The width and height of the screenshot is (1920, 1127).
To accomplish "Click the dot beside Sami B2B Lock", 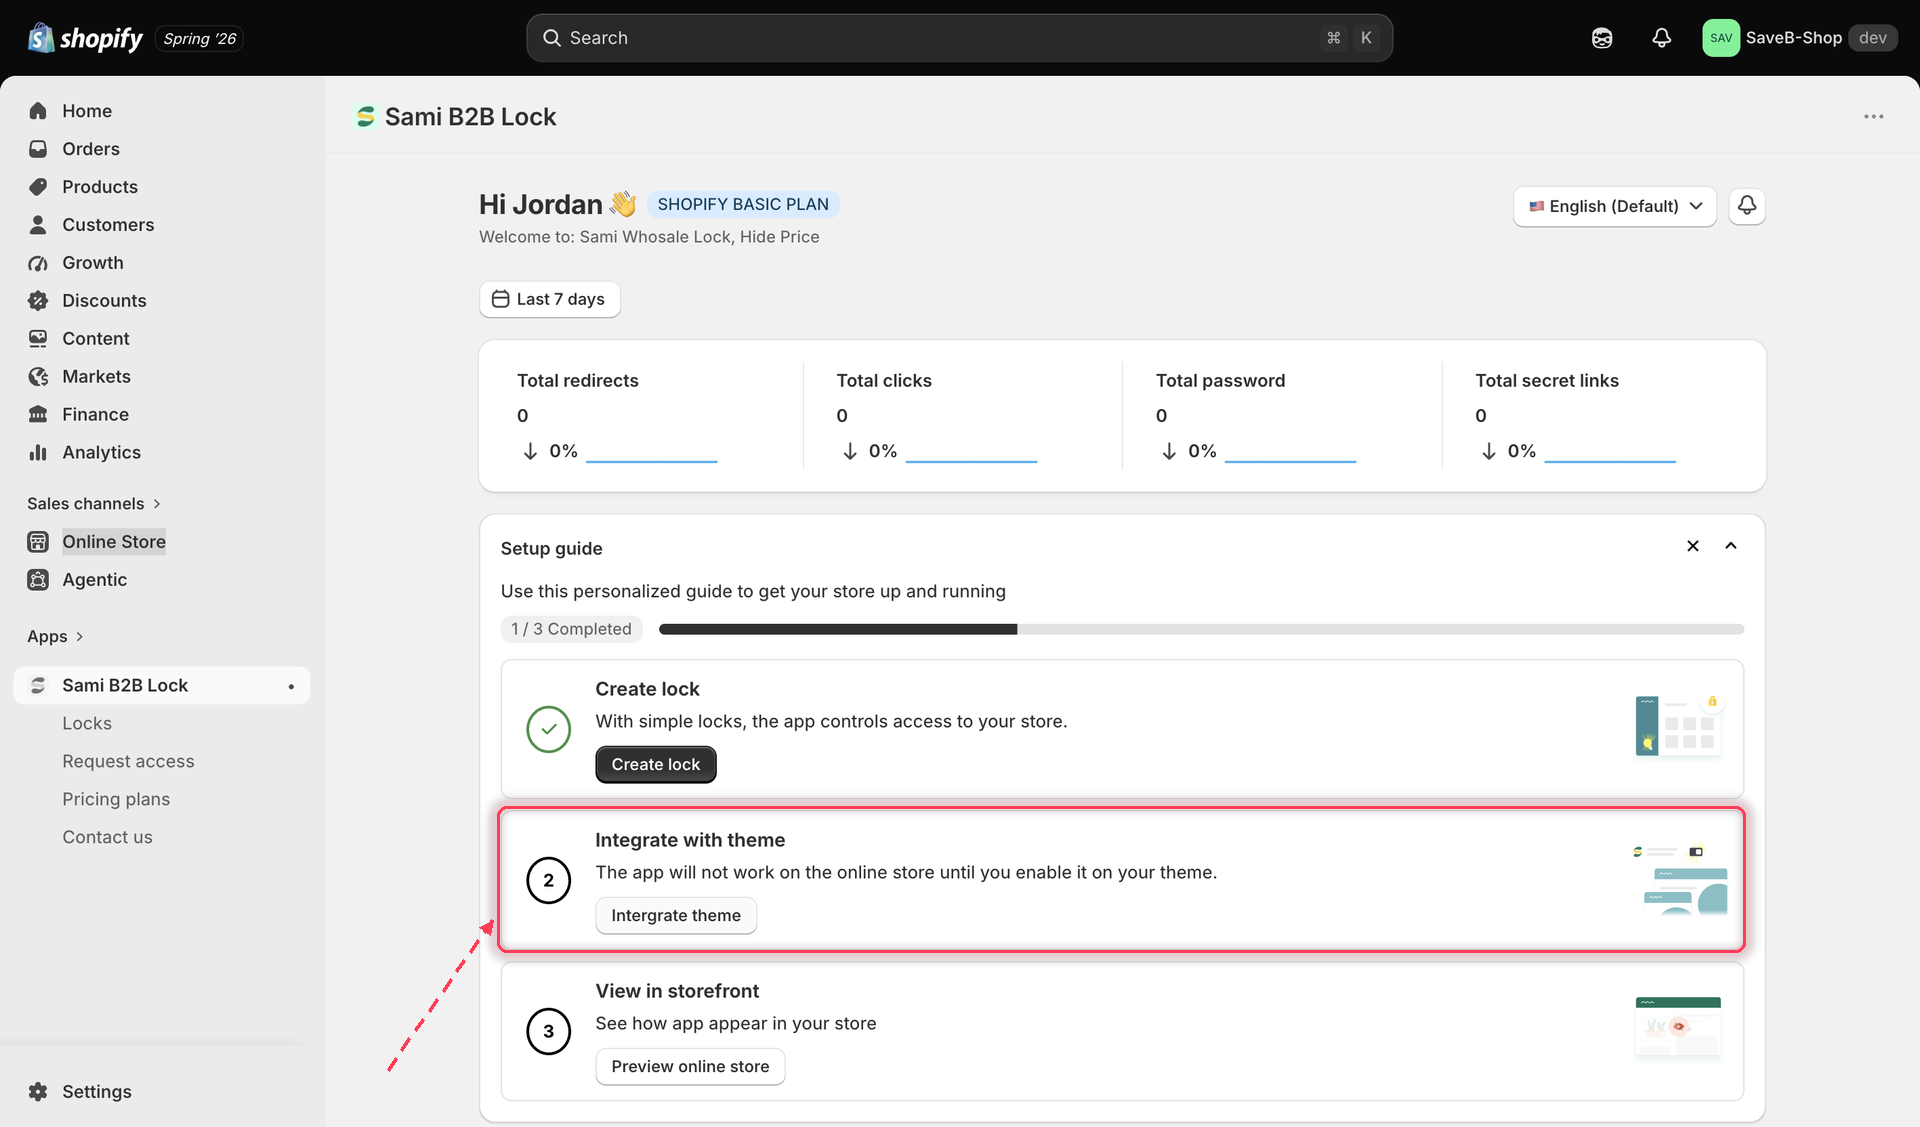I will point(291,687).
